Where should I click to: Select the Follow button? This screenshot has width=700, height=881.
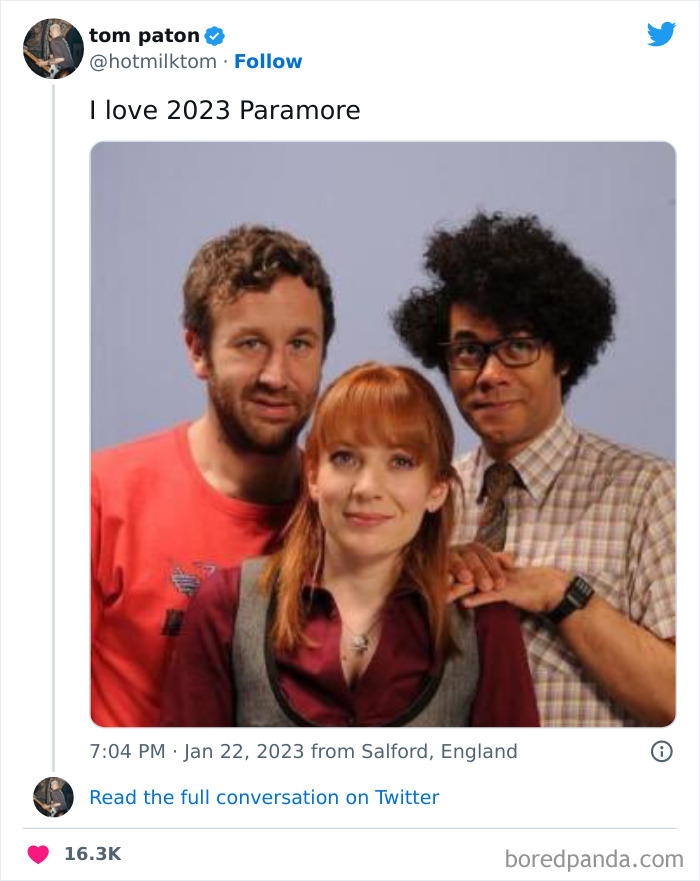tap(268, 61)
